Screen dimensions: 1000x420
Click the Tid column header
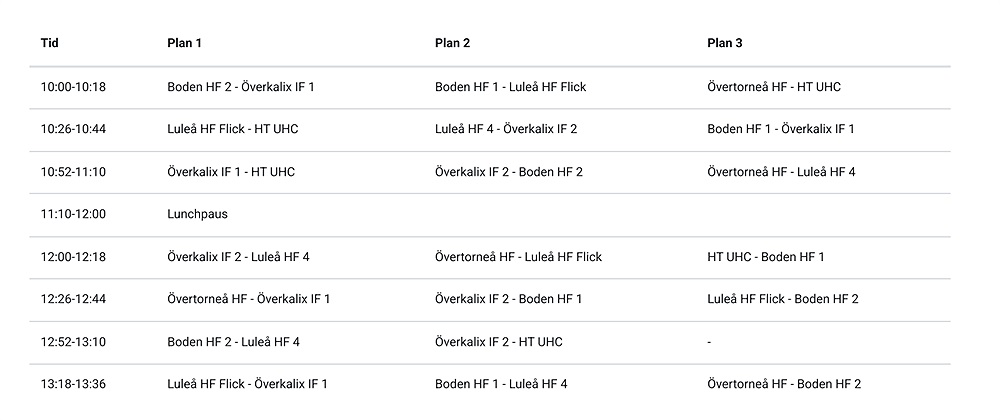[x=50, y=43]
